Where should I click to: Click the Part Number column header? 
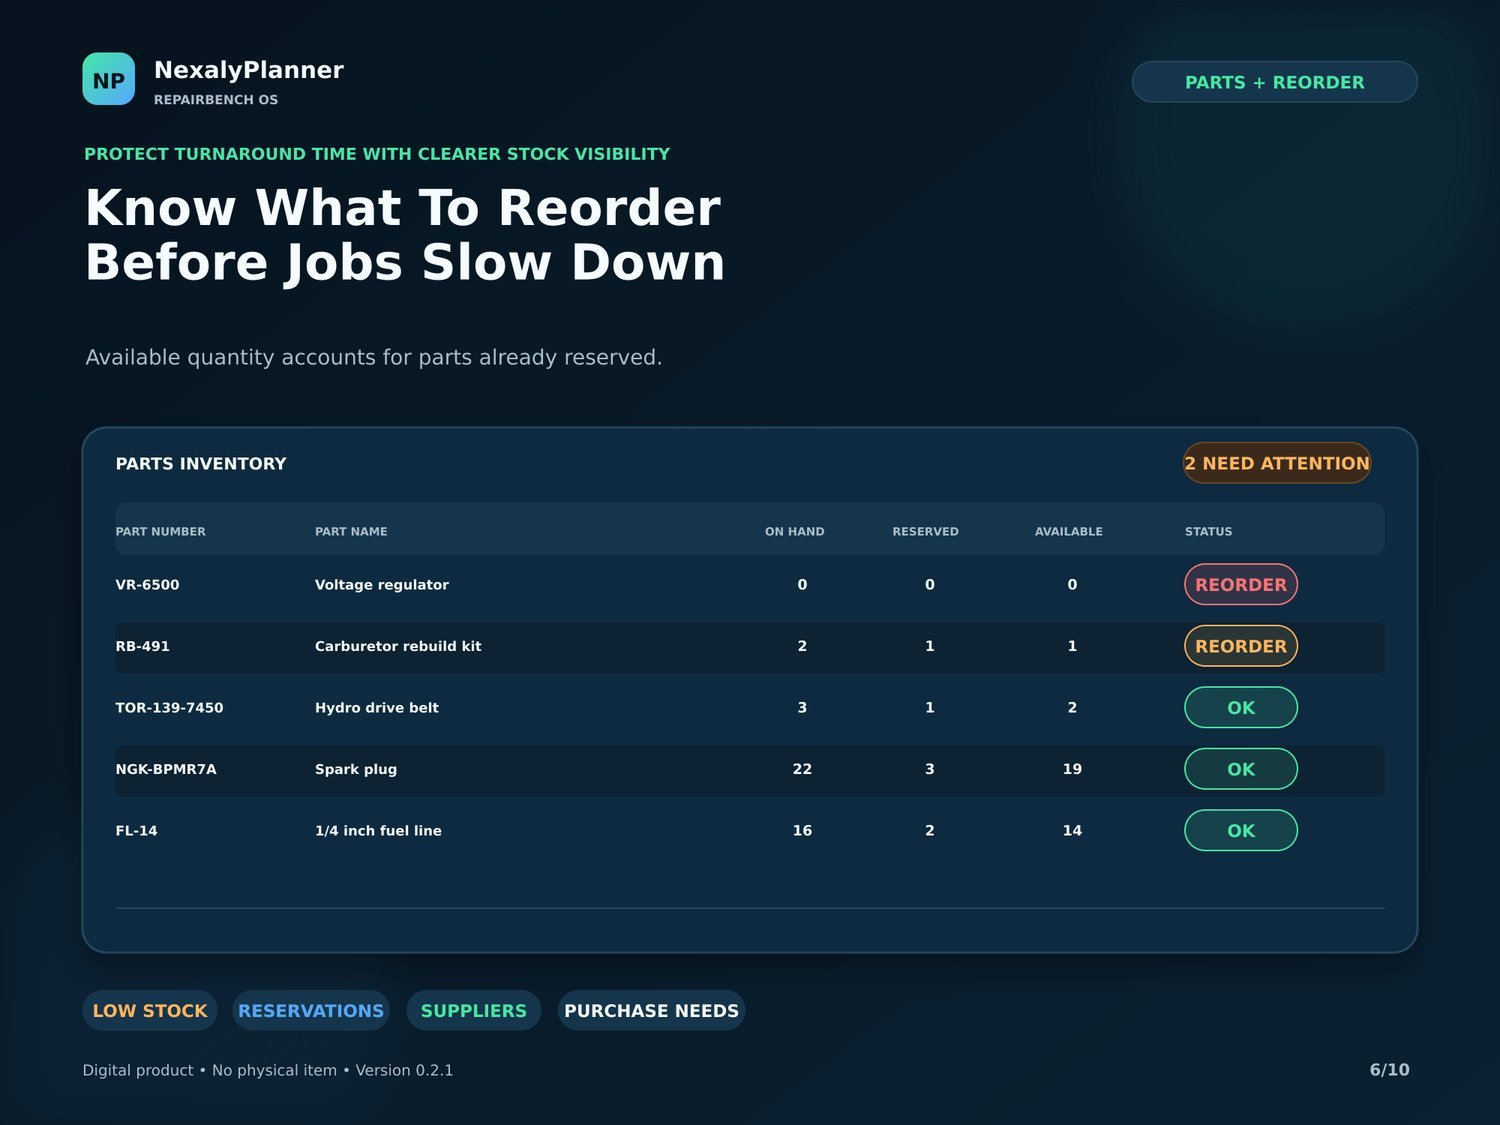[161, 532]
